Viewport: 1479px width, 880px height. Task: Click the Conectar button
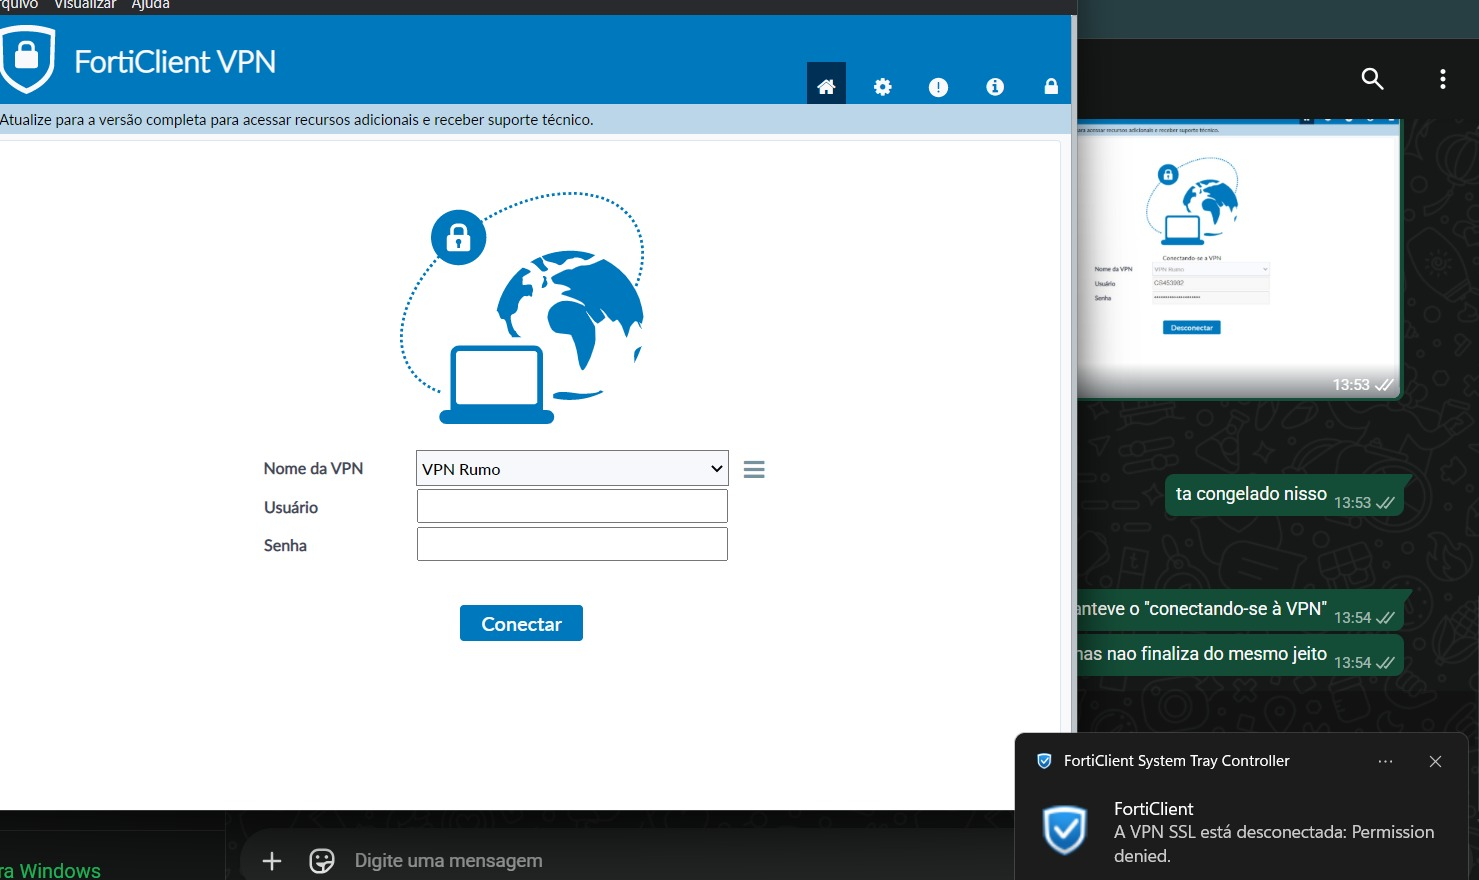pos(521,623)
